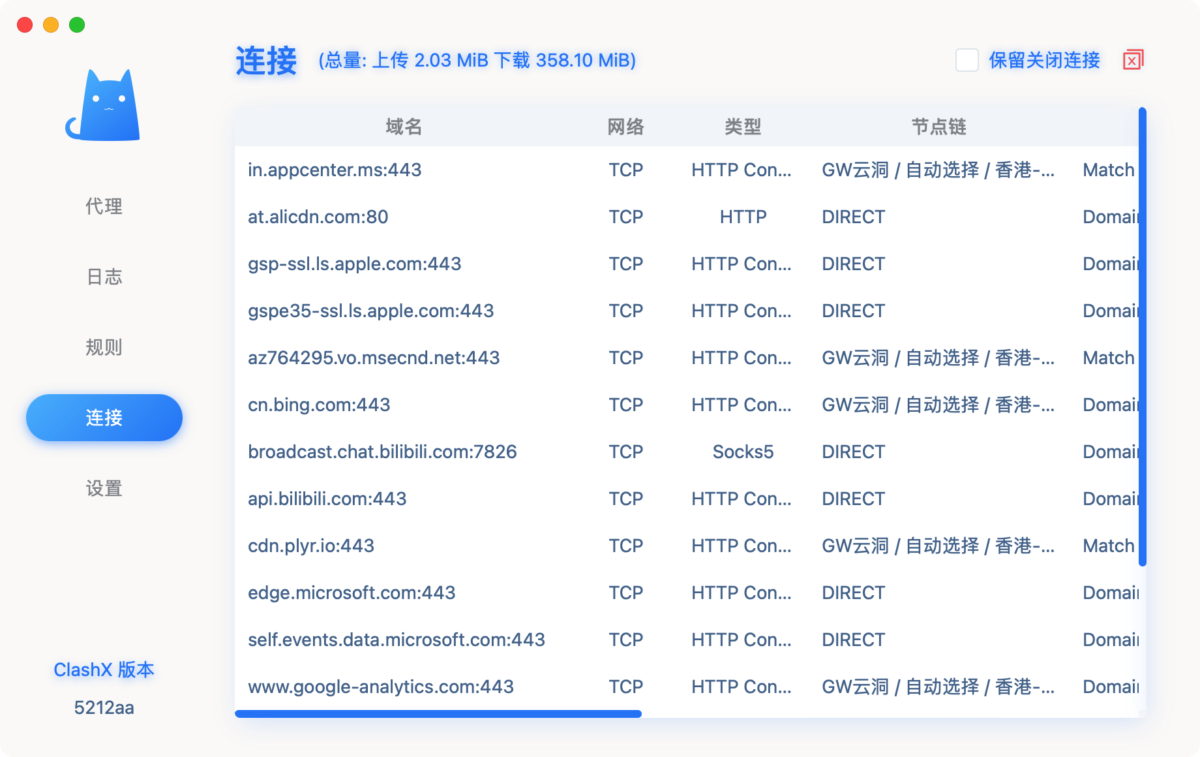Click the node chain cell for www.google-analytics.com
This screenshot has width=1200, height=757.
click(938, 687)
